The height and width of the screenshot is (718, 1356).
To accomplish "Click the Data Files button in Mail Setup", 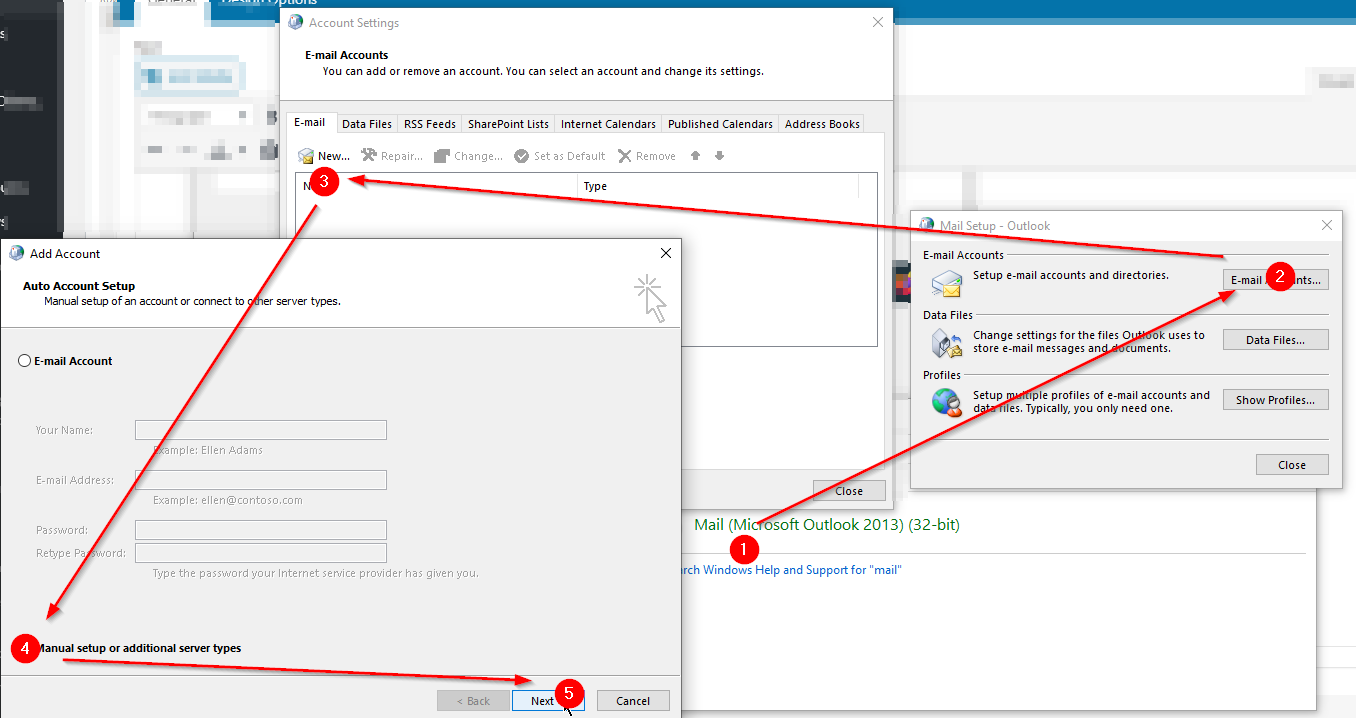I will click(x=1276, y=340).
